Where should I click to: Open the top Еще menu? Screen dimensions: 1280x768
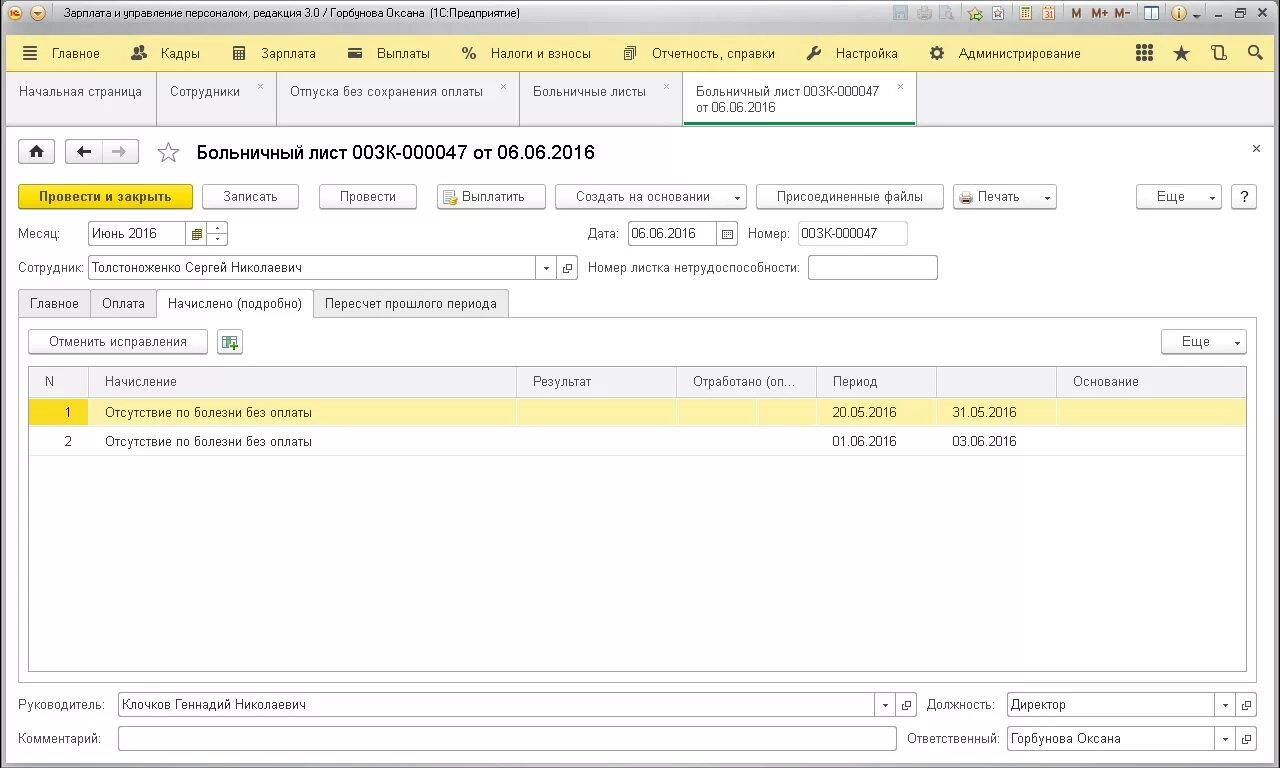(1178, 197)
